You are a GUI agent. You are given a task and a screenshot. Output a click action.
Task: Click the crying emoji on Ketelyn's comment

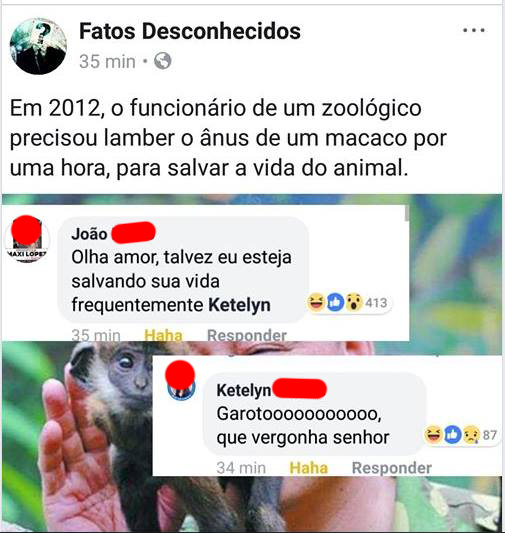pyautogui.click(x=471, y=434)
